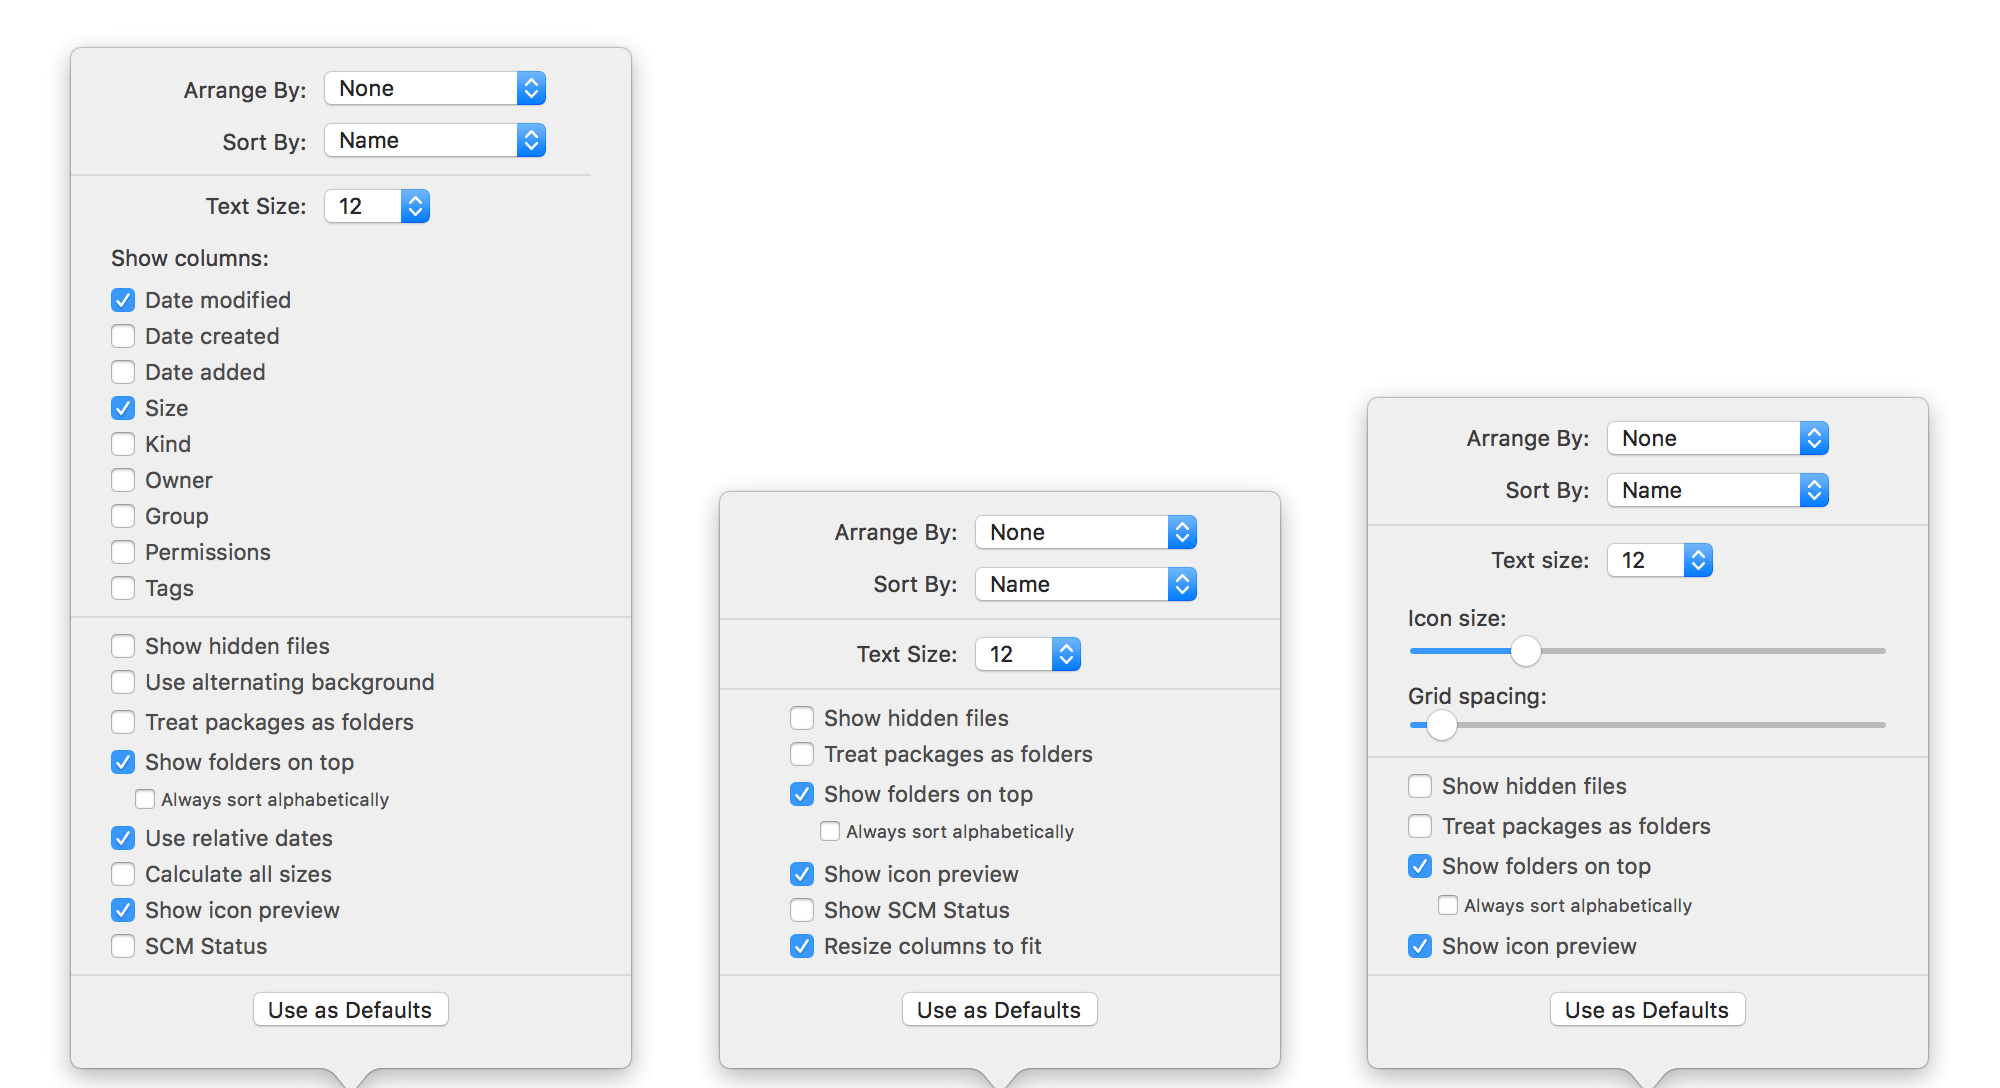This screenshot has width=2000, height=1088.
Task: Enable the Date created column
Action: point(123,336)
